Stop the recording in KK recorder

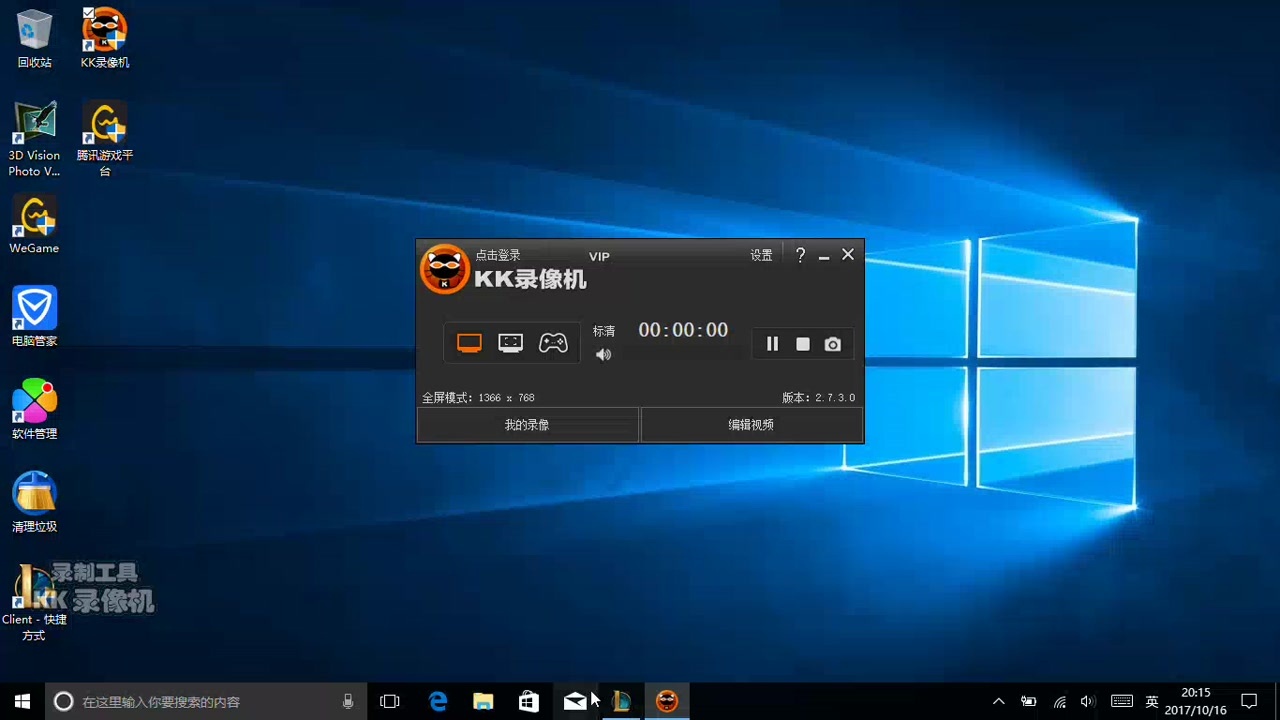(802, 344)
